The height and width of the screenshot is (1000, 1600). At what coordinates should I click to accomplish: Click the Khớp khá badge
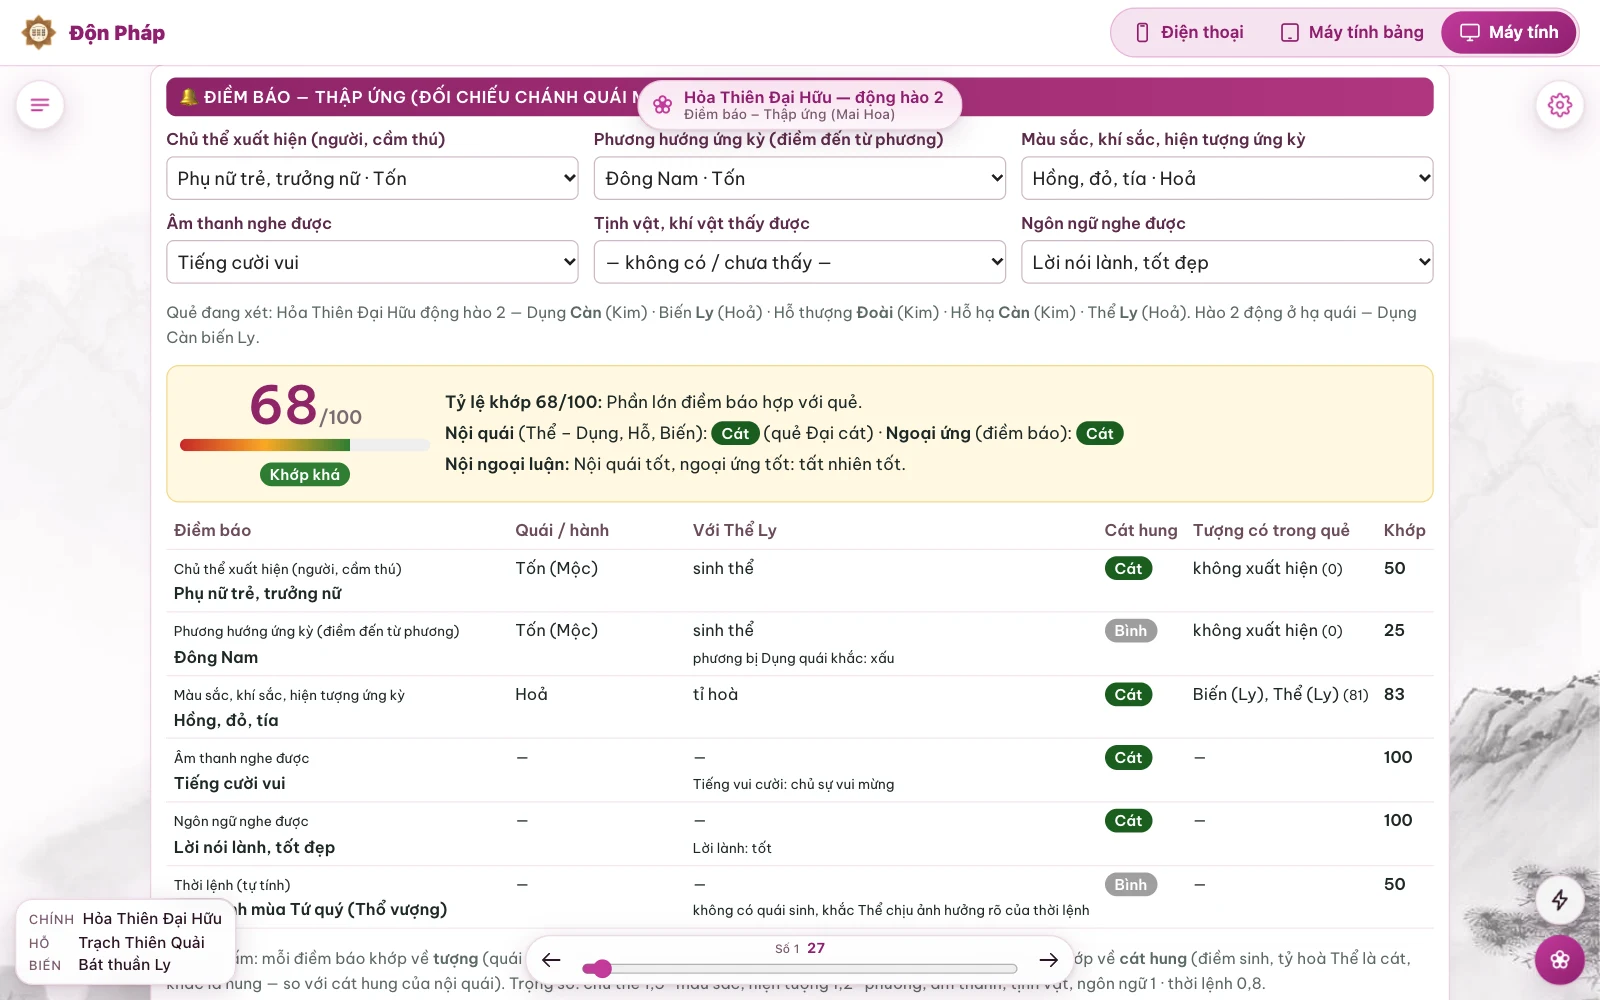305,474
